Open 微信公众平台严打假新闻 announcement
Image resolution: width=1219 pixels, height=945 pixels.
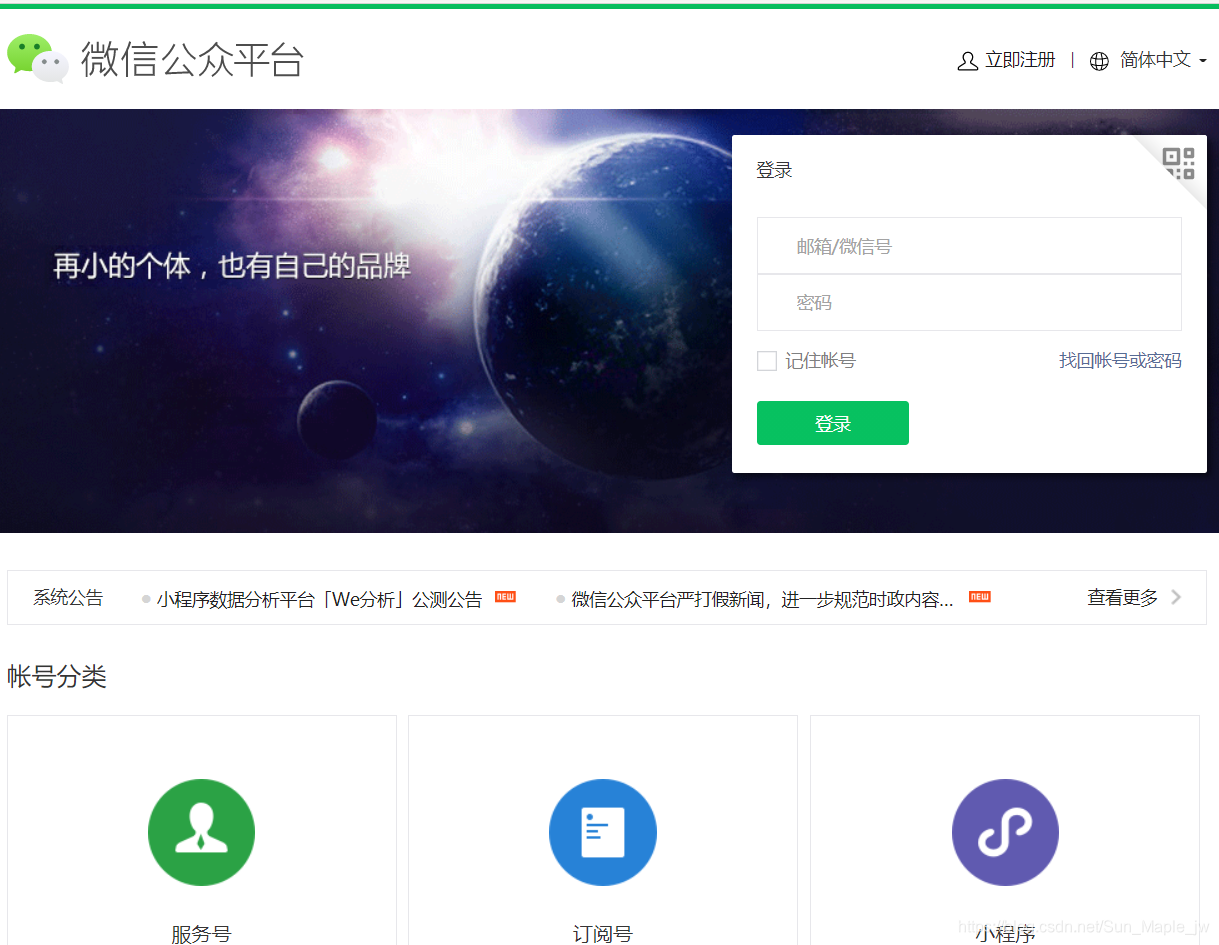point(762,599)
